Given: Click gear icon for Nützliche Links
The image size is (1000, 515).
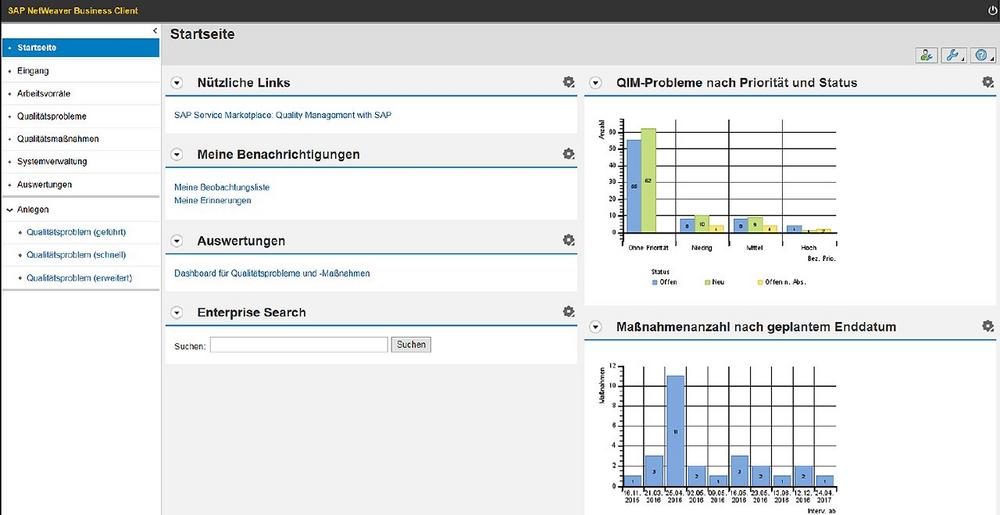Looking at the screenshot, I should 569,82.
